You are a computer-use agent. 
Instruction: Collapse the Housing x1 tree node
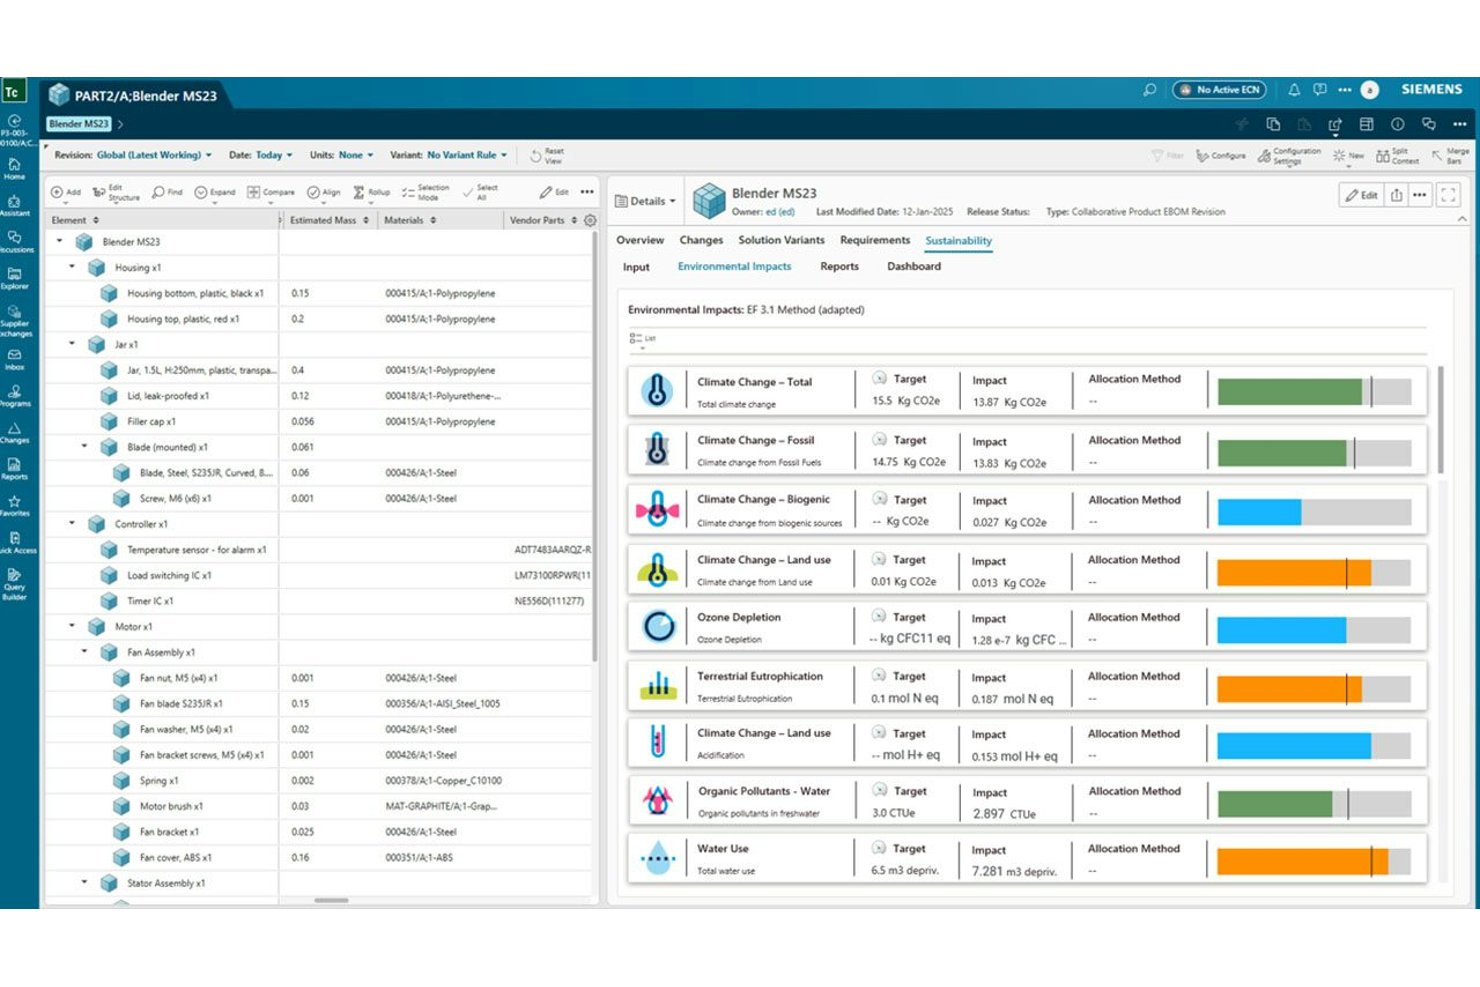pyautogui.click(x=72, y=267)
